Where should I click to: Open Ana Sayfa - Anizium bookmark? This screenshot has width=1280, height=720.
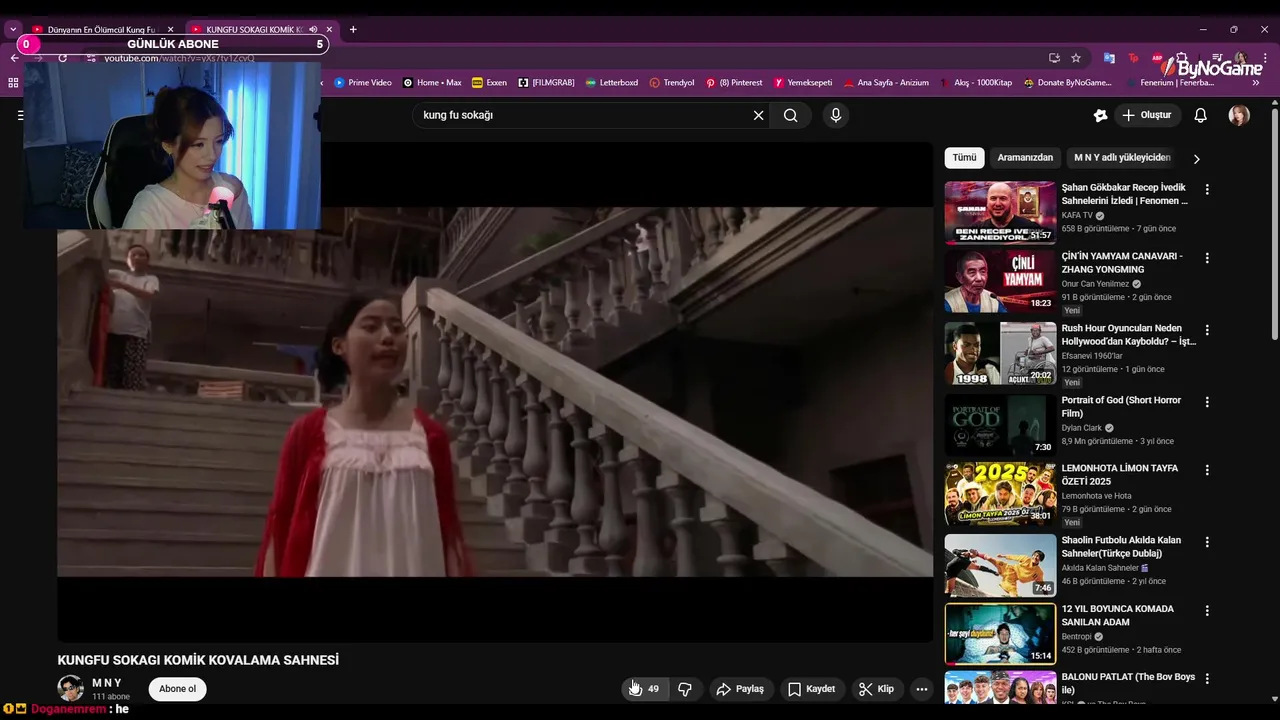(886, 83)
